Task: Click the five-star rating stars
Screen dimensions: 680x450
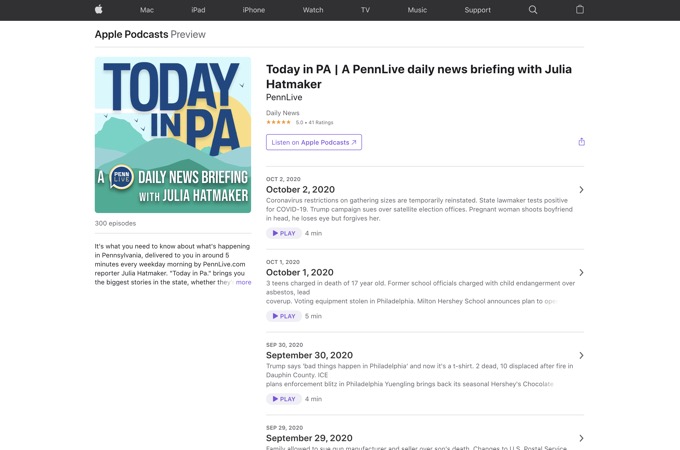Action: [x=278, y=122]
